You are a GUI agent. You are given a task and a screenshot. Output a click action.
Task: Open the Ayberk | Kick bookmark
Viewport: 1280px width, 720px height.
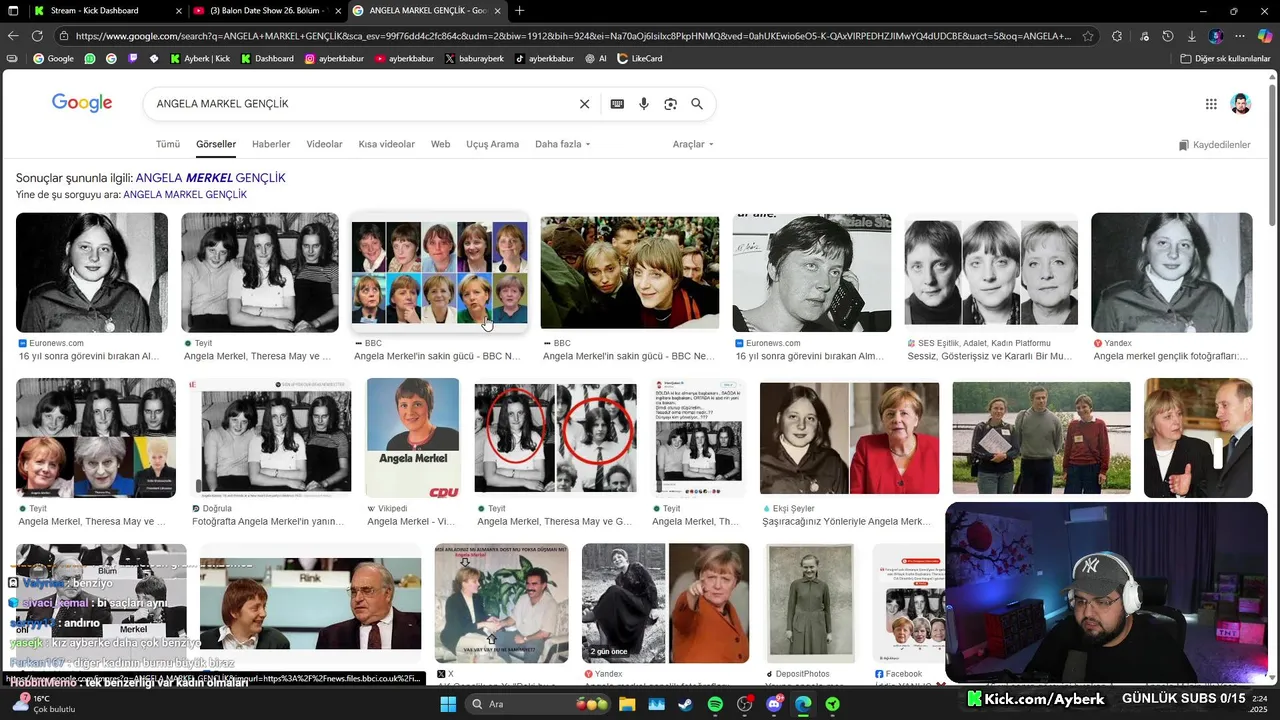click(x=200, y=59)
